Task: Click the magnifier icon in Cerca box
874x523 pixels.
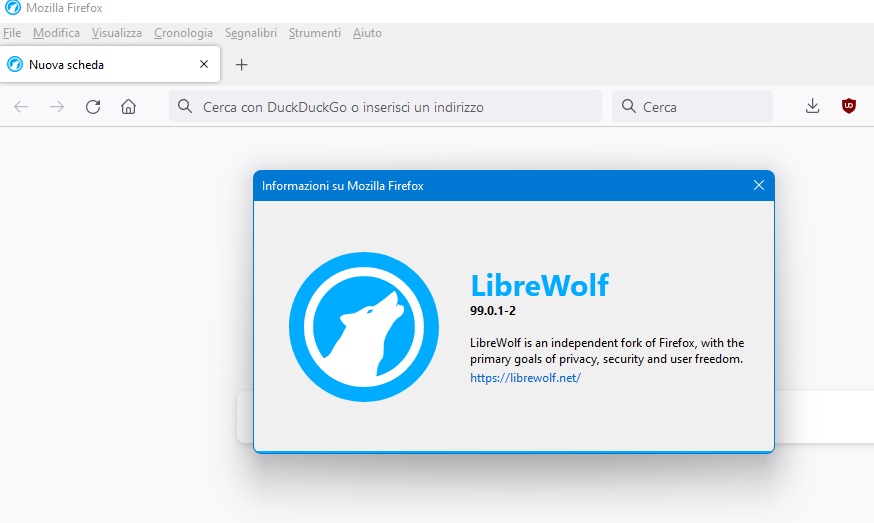Action: 629,106
